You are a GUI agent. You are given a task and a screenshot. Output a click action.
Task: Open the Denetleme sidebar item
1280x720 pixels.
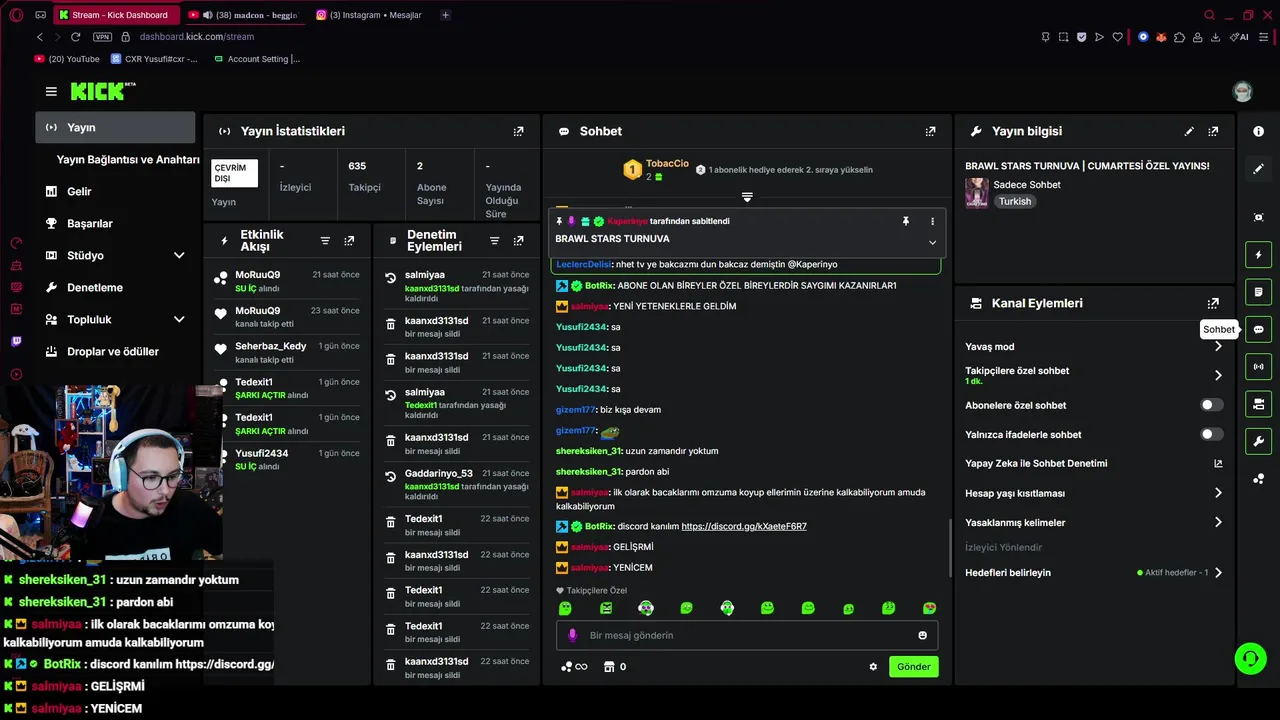pyautogui.click(x=95, y=288)
